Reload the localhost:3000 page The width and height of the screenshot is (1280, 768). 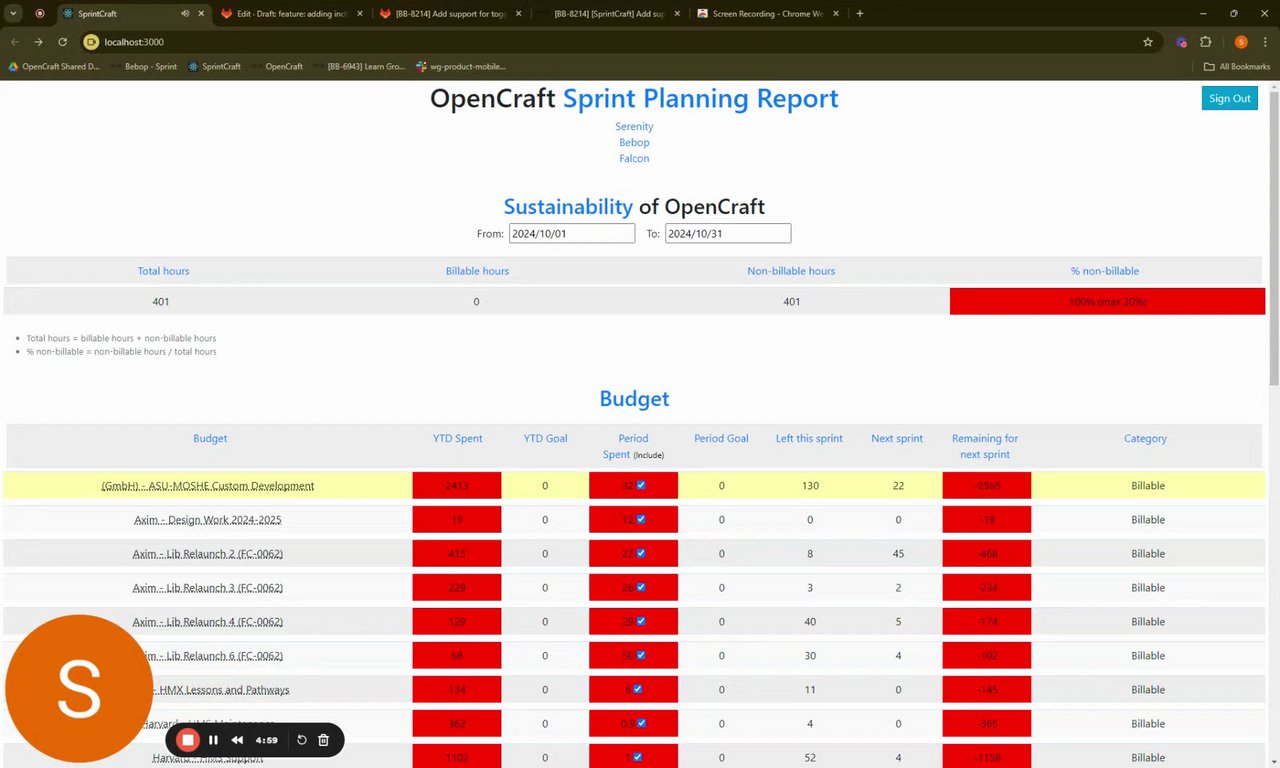pyautogui.click(x=62, y=42)
